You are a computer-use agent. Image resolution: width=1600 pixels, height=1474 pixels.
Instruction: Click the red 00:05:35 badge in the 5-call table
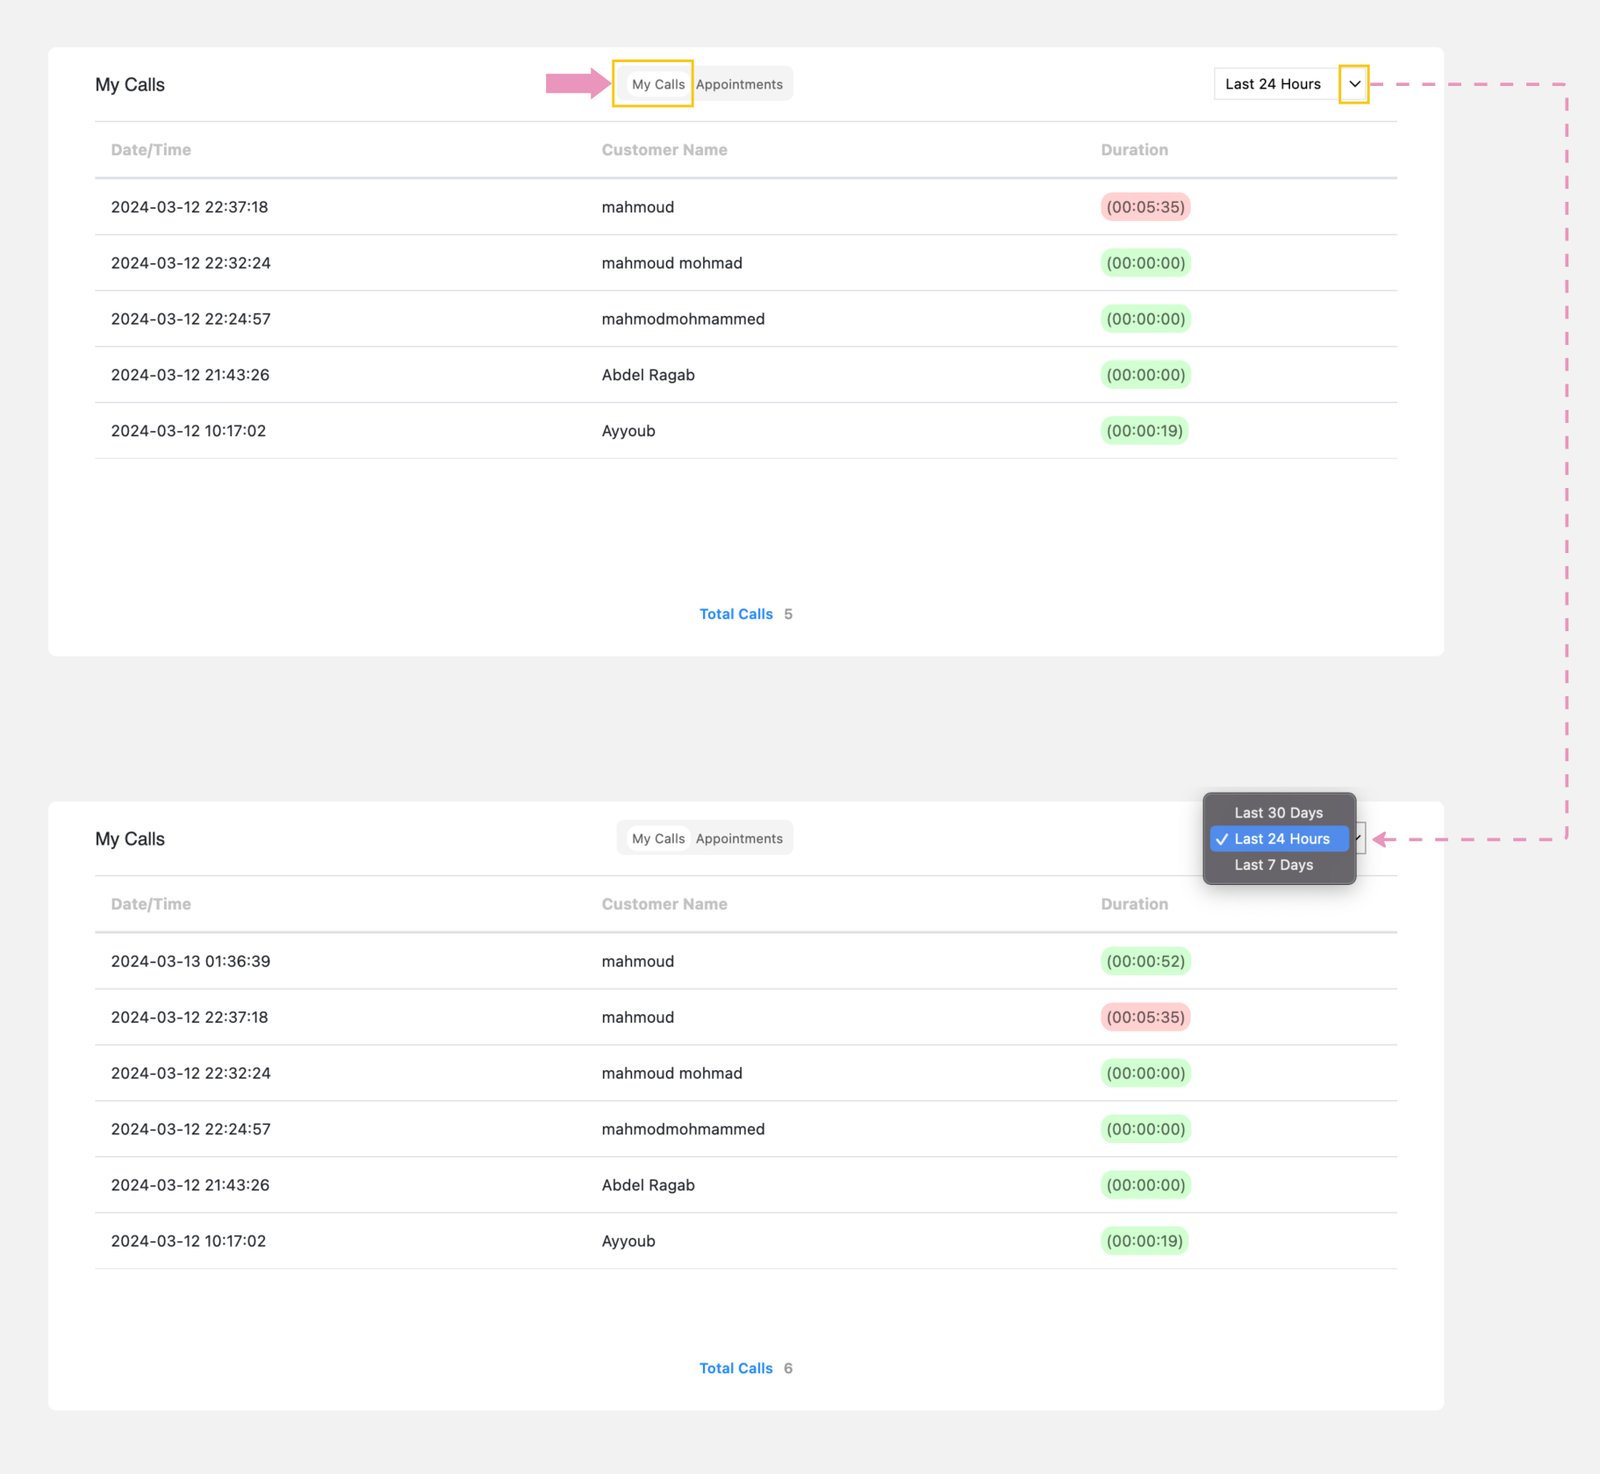click(x=1145, y=207)
